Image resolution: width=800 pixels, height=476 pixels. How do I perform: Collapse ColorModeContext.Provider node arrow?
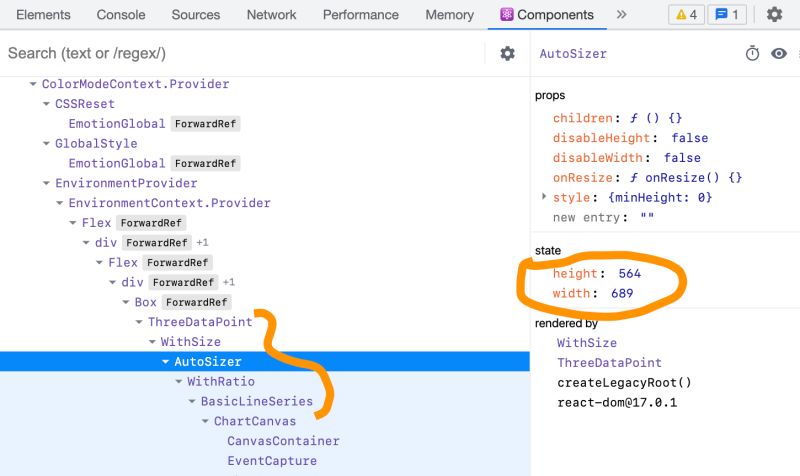(x=33, y=84)
